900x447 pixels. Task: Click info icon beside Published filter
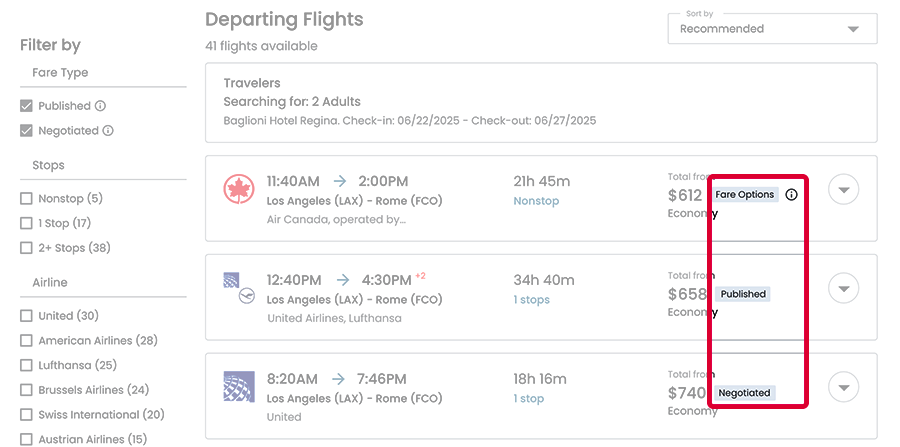tap(101, 106)
